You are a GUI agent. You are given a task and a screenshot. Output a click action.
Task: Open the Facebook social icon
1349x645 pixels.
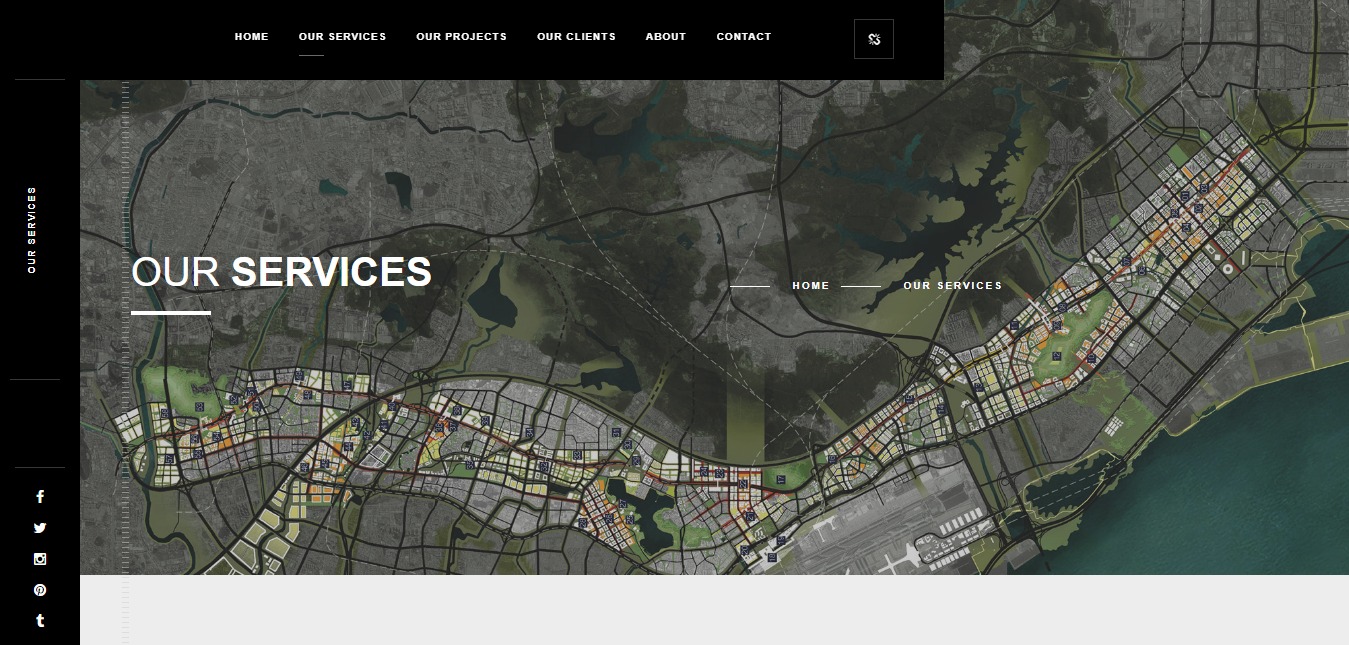click(40, 497)
